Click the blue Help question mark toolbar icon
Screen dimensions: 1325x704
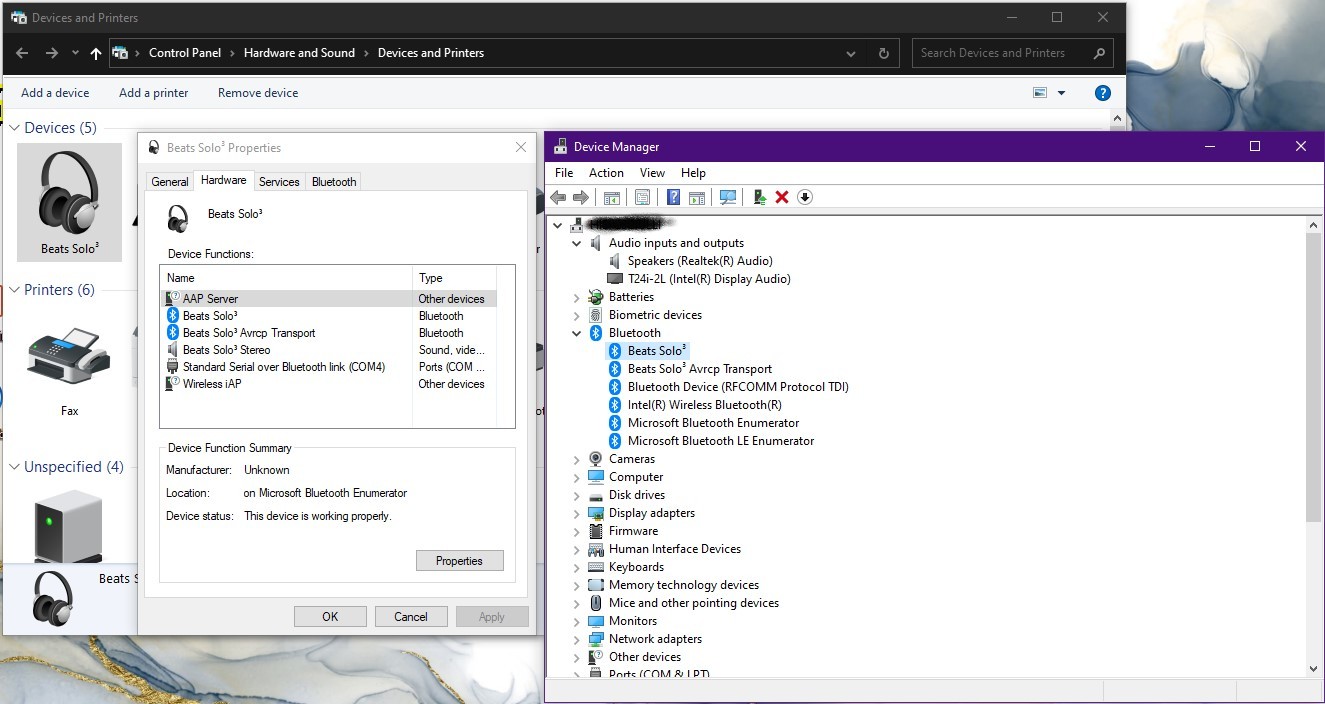[674, 197]
